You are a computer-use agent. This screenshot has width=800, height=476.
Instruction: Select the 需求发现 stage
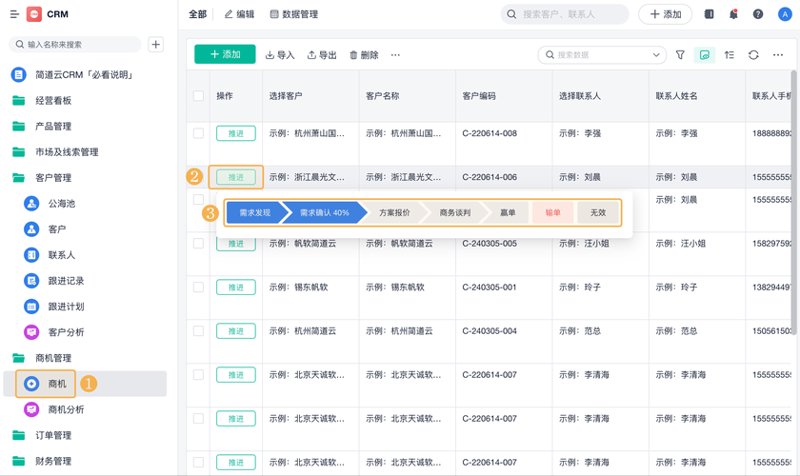255,212
